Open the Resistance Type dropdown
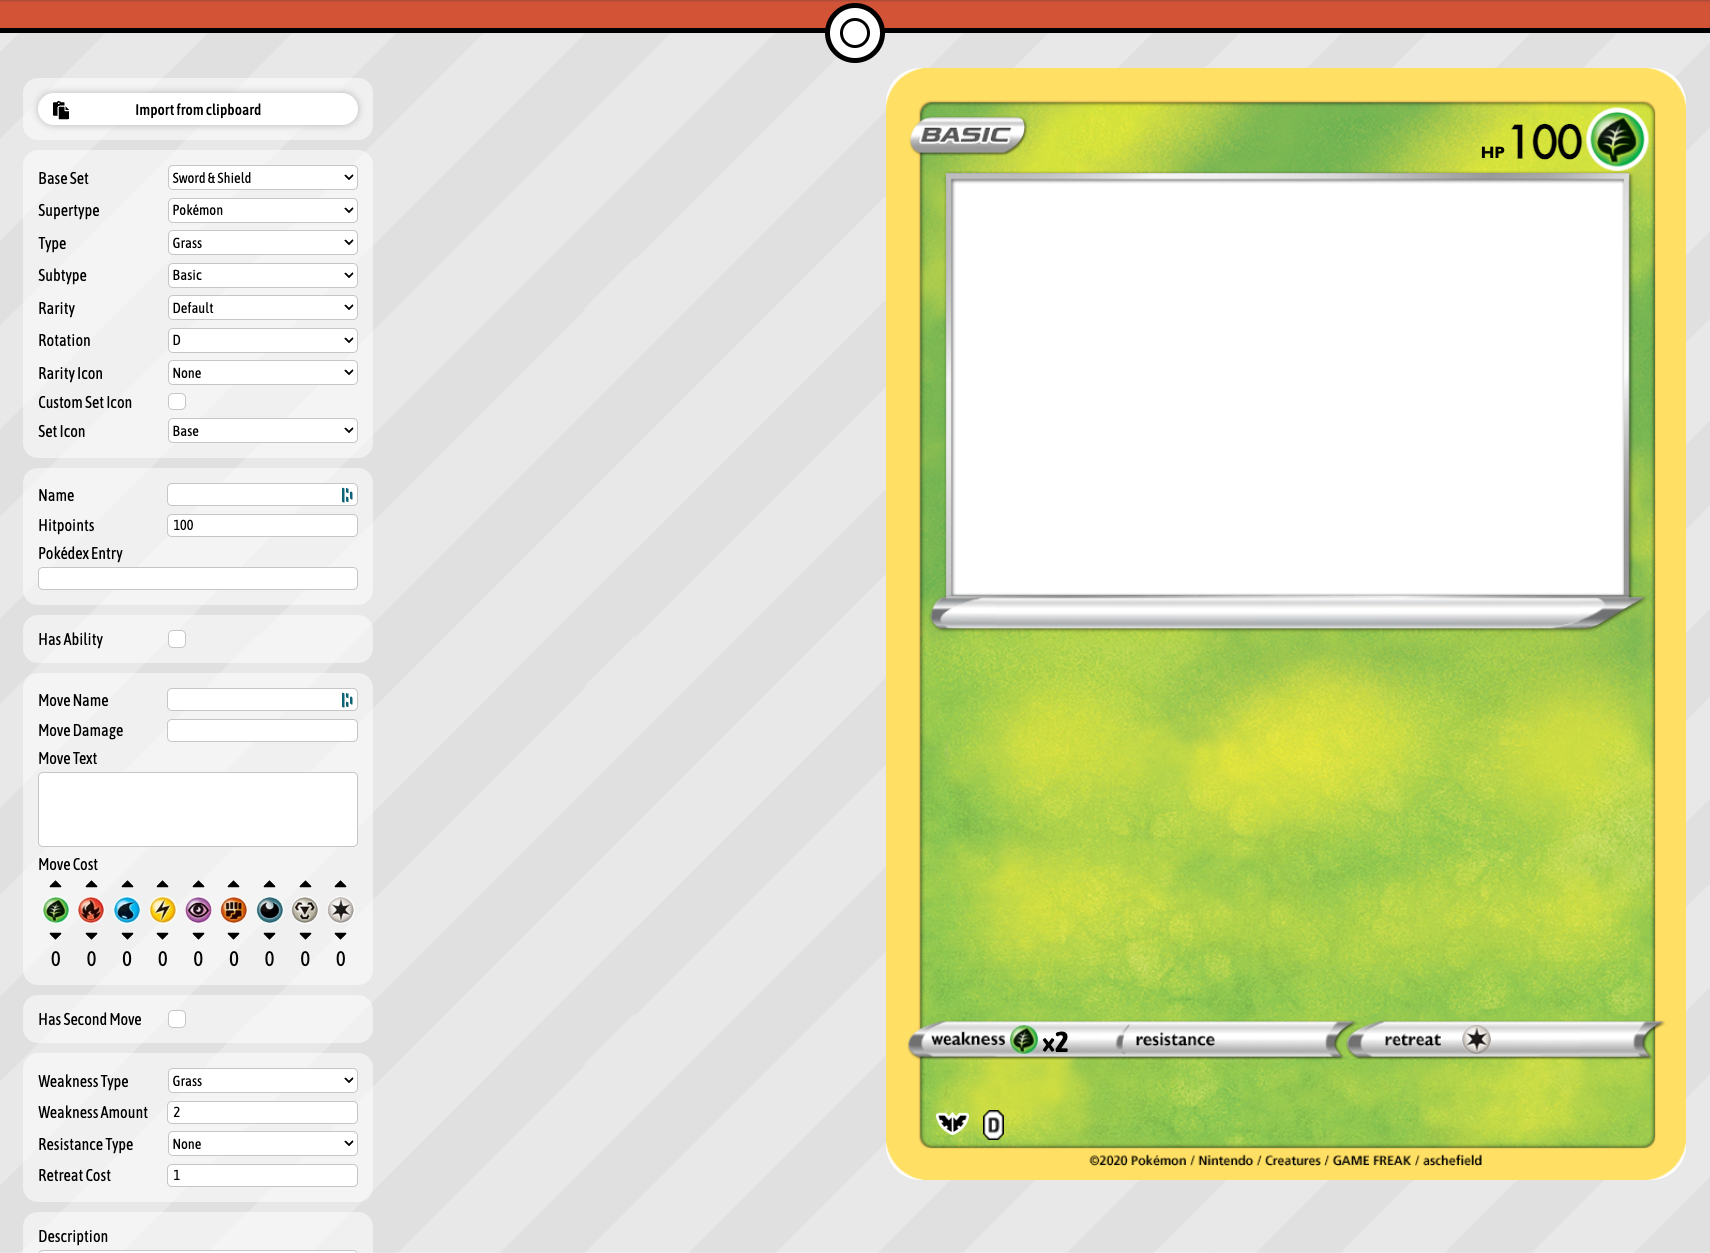 tap(263, 1144)
